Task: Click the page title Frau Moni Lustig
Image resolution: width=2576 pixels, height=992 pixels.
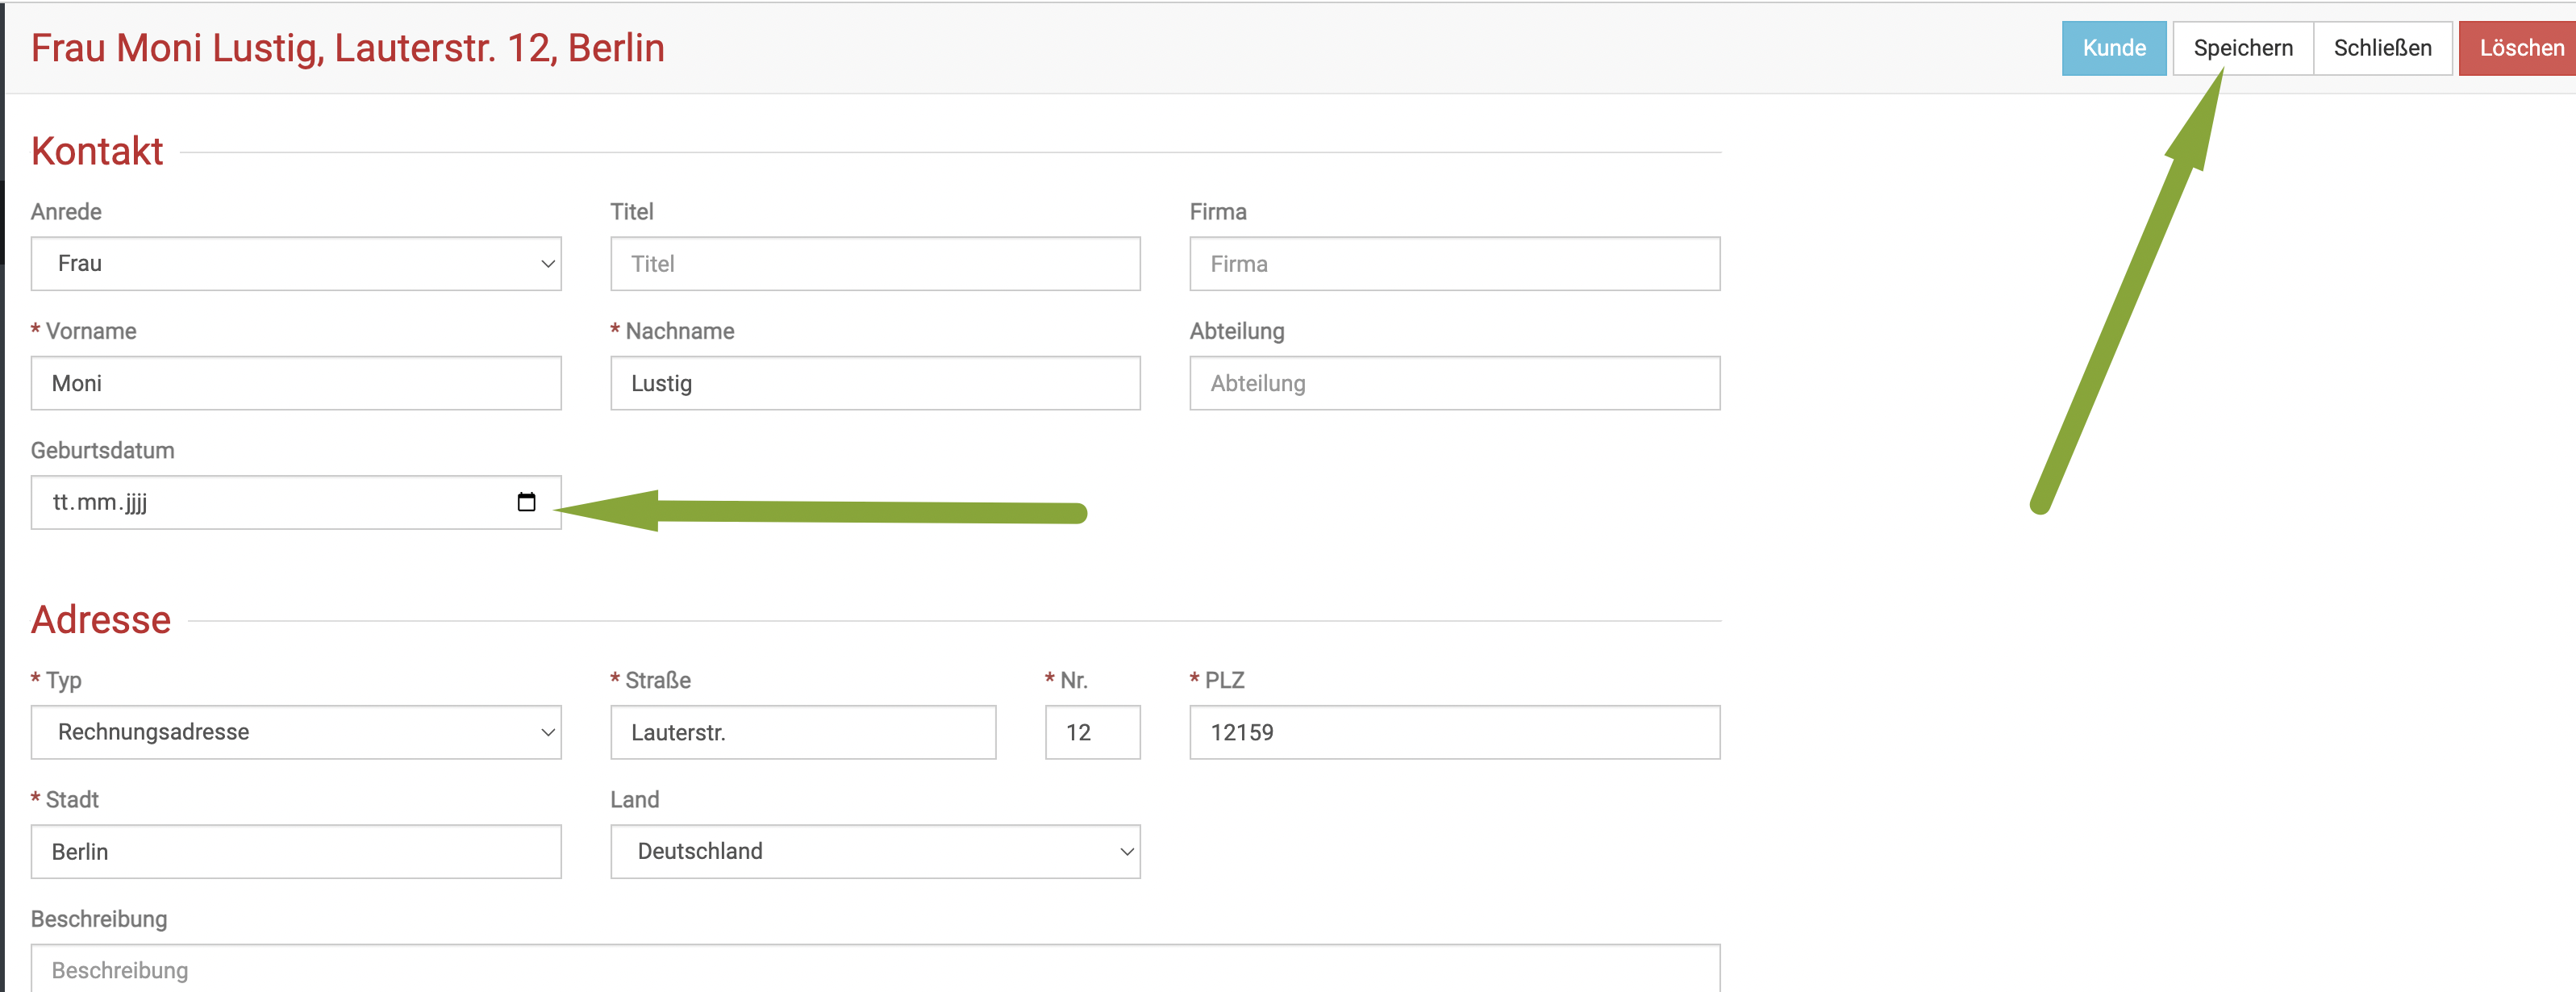Action: click(347, 48)
